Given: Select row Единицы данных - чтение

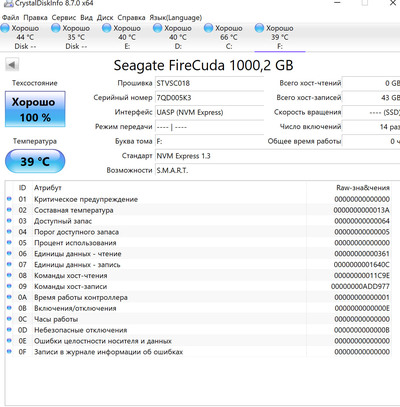Looking at the screenshot, I should [x=198, y=254].
